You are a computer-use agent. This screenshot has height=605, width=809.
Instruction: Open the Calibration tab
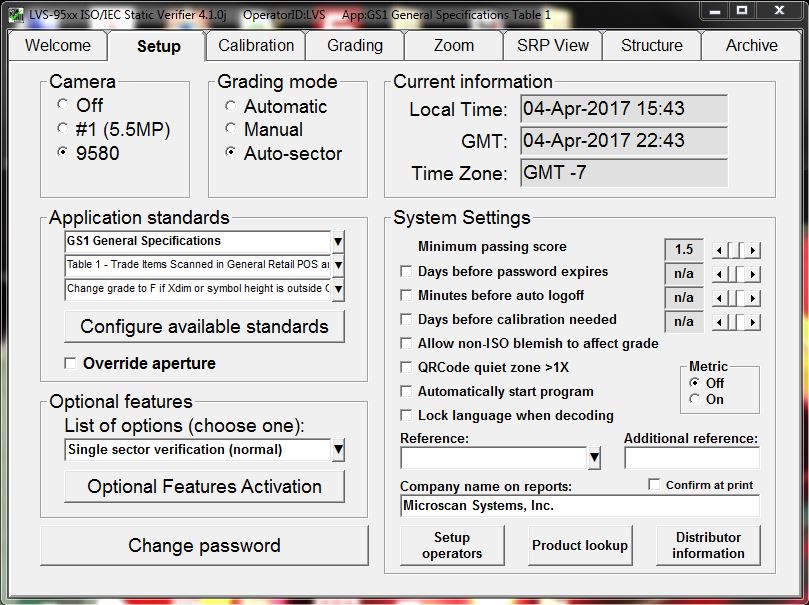(256, 45)
